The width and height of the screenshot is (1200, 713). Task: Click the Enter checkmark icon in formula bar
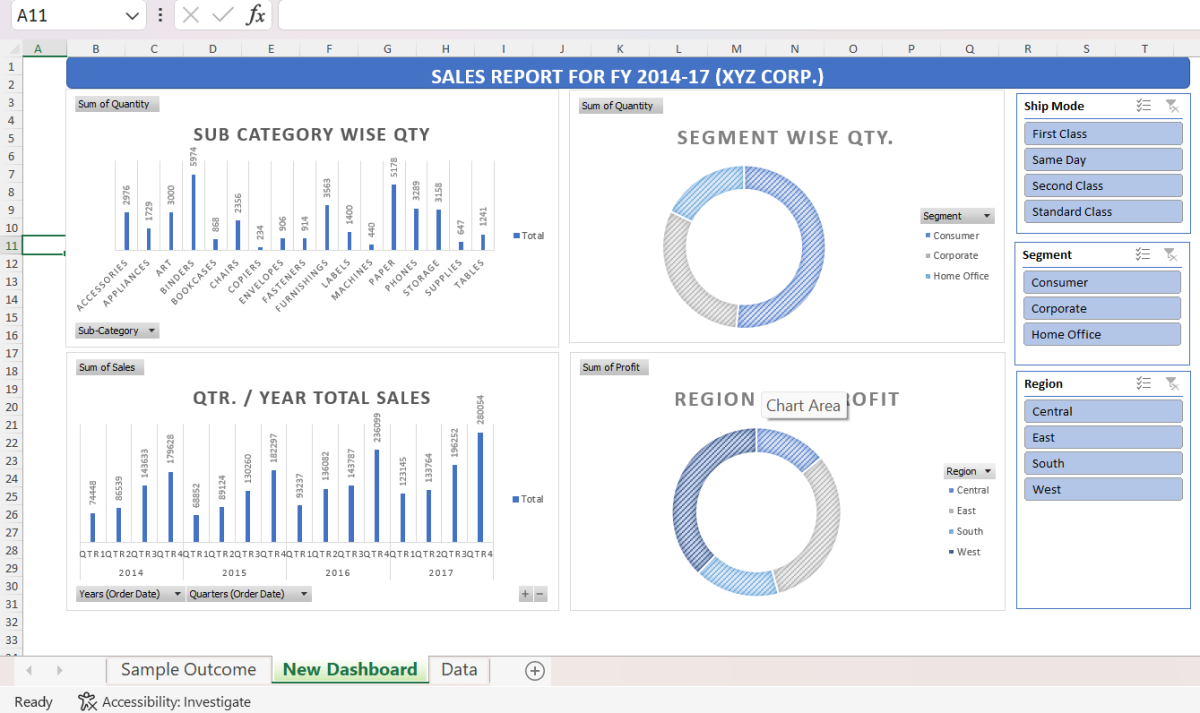tap(223, 15)
